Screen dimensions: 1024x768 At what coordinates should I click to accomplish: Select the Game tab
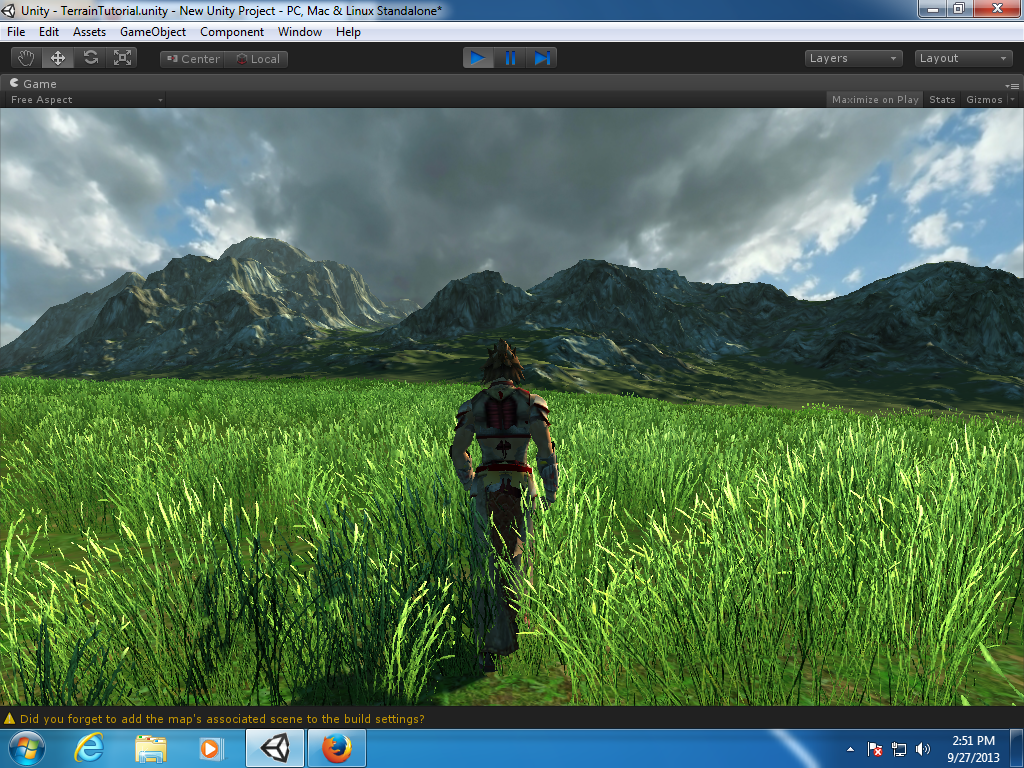pos(33,84)
